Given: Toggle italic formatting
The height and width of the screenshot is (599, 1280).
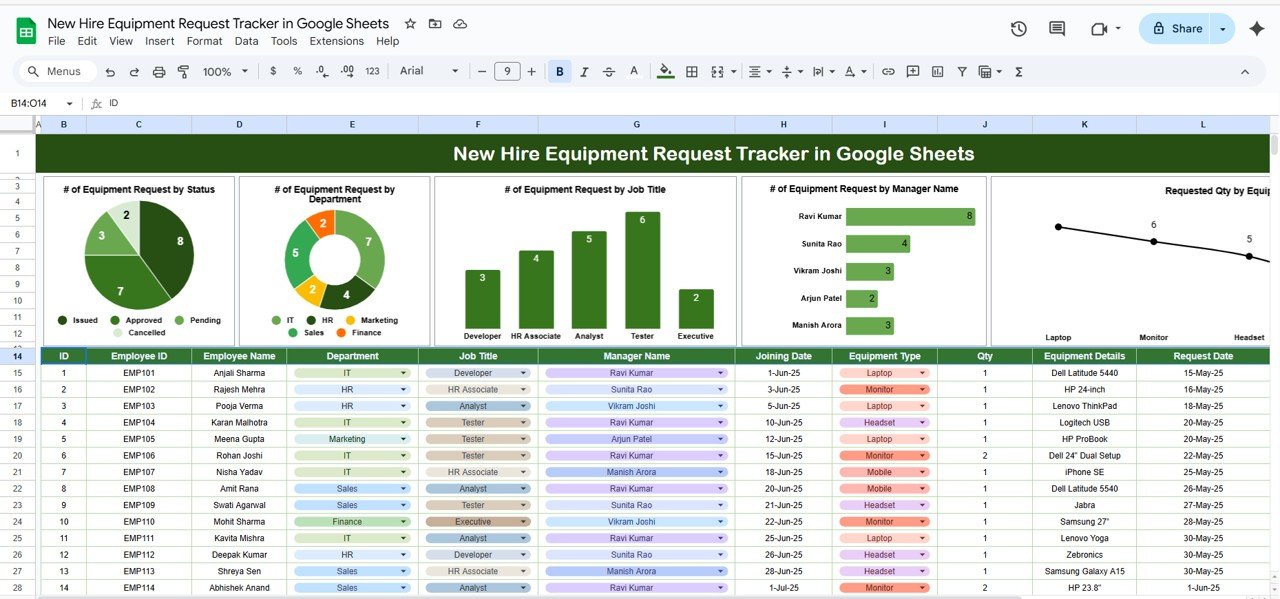Looking at the screenshot, I should click(x=584, y=72).
